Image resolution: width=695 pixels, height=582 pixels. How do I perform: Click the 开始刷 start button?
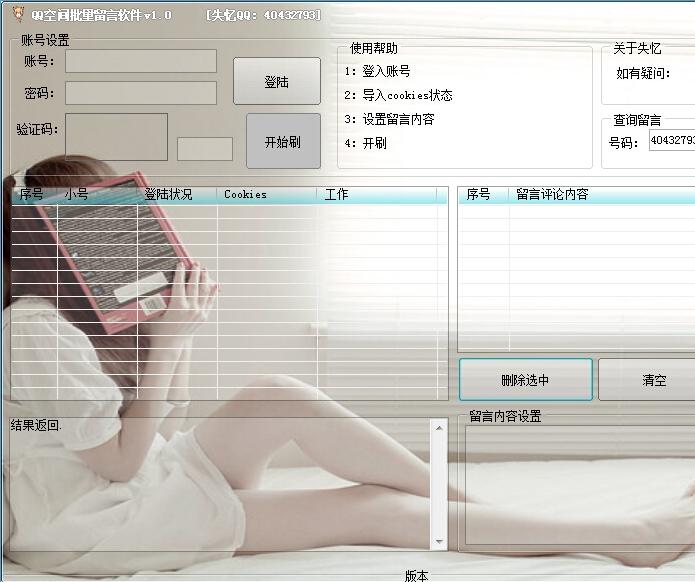point(284,141)
